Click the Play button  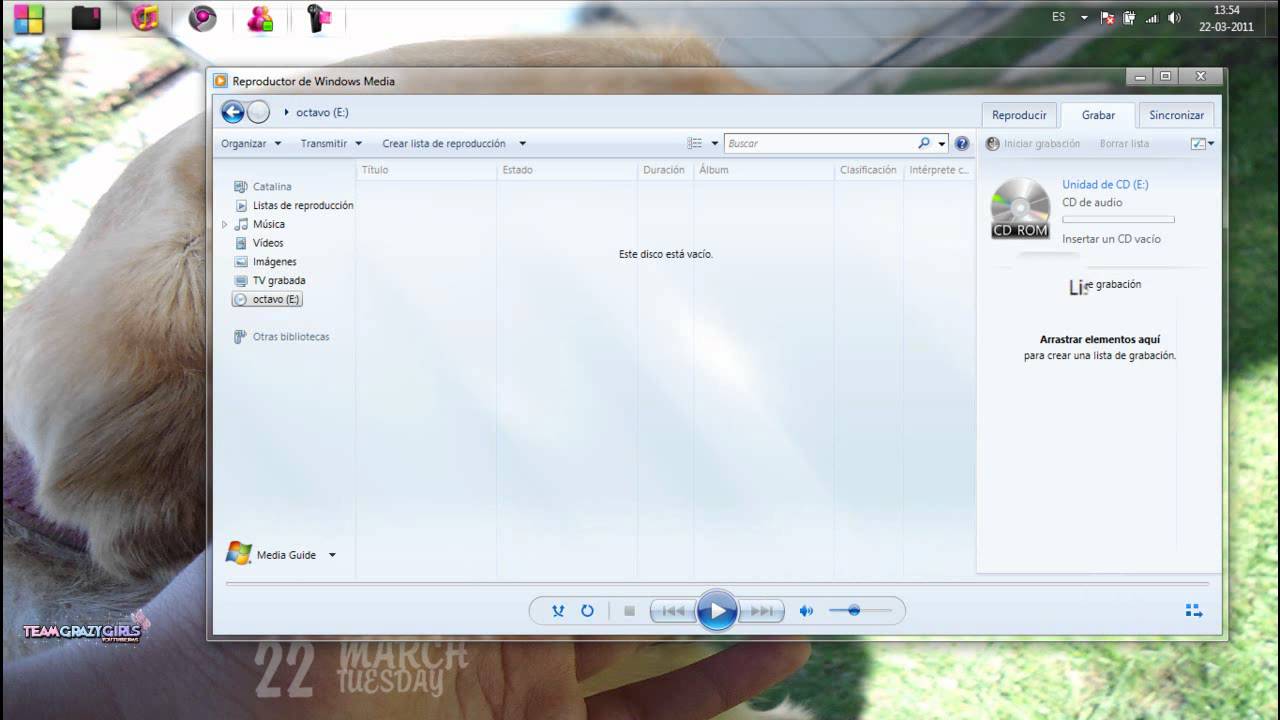pos(717,611)
